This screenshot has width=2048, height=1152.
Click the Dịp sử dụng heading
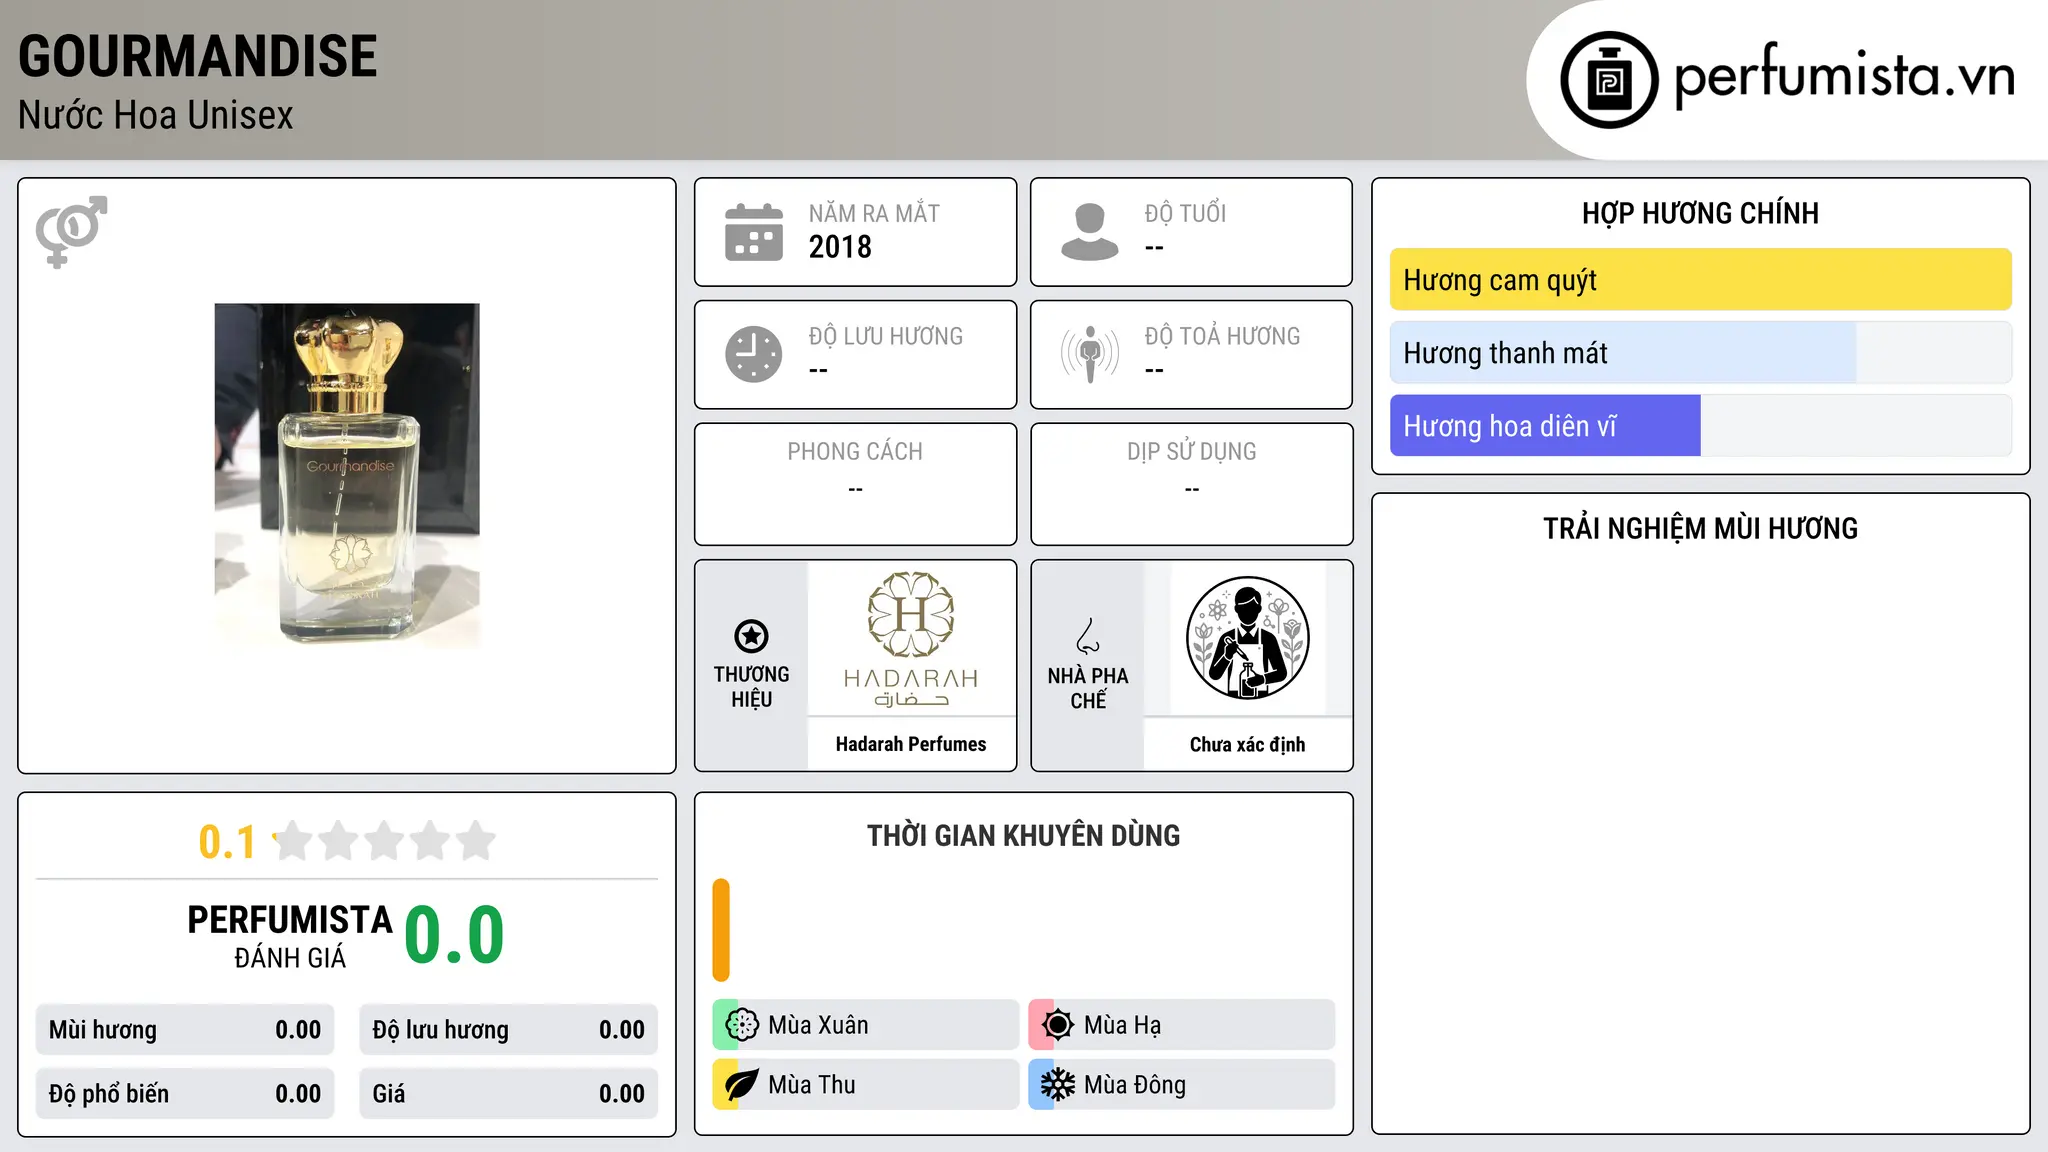[1191, 452]
